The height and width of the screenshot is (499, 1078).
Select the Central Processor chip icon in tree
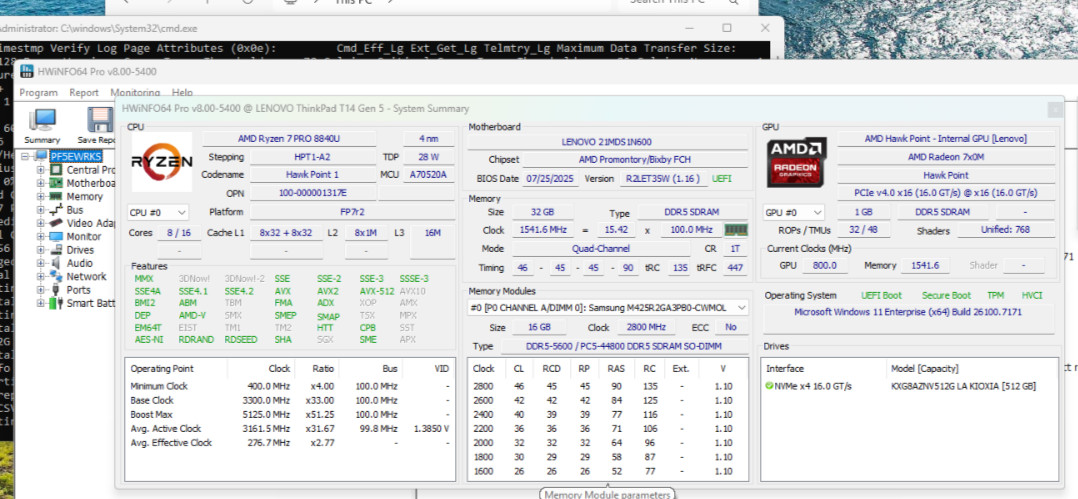[x=57, y=170]
